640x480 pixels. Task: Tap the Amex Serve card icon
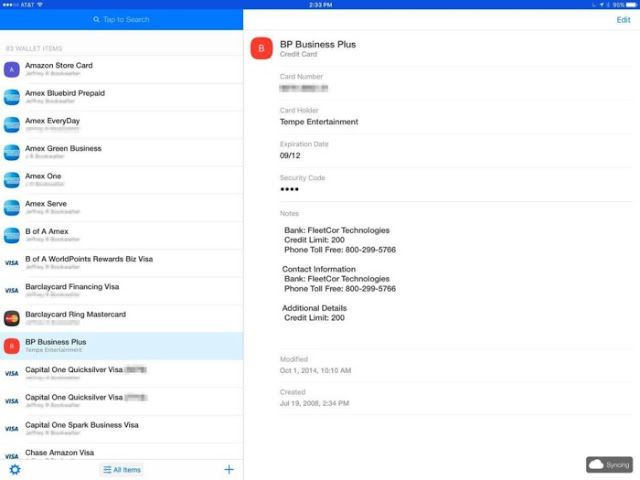(x=12, y=208)
